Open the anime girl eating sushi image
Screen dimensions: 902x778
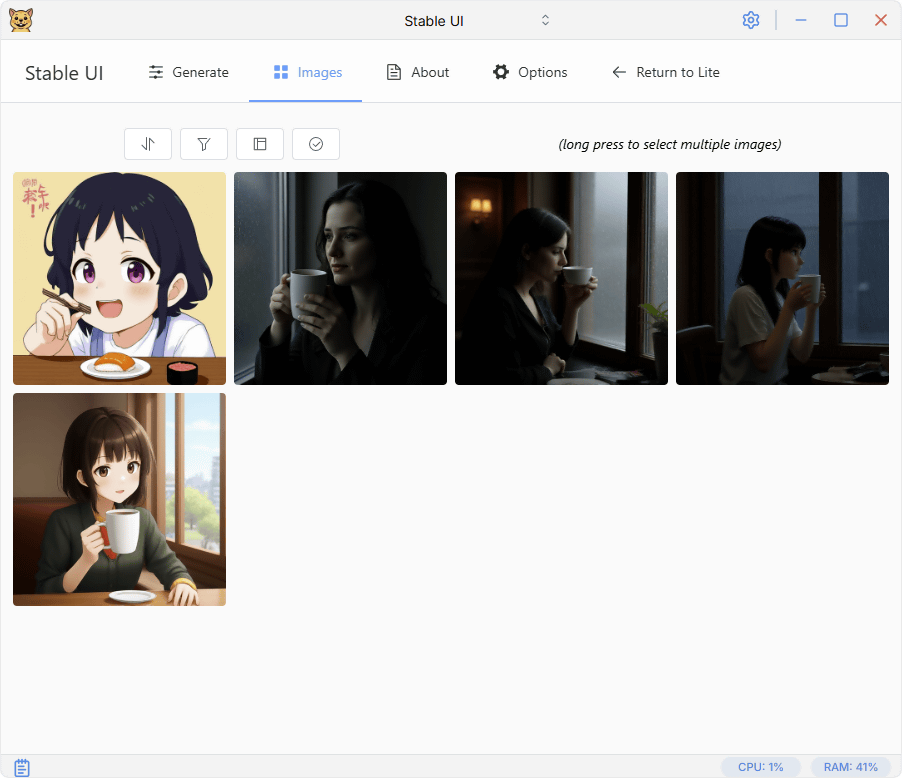click(x=119, y=278)
